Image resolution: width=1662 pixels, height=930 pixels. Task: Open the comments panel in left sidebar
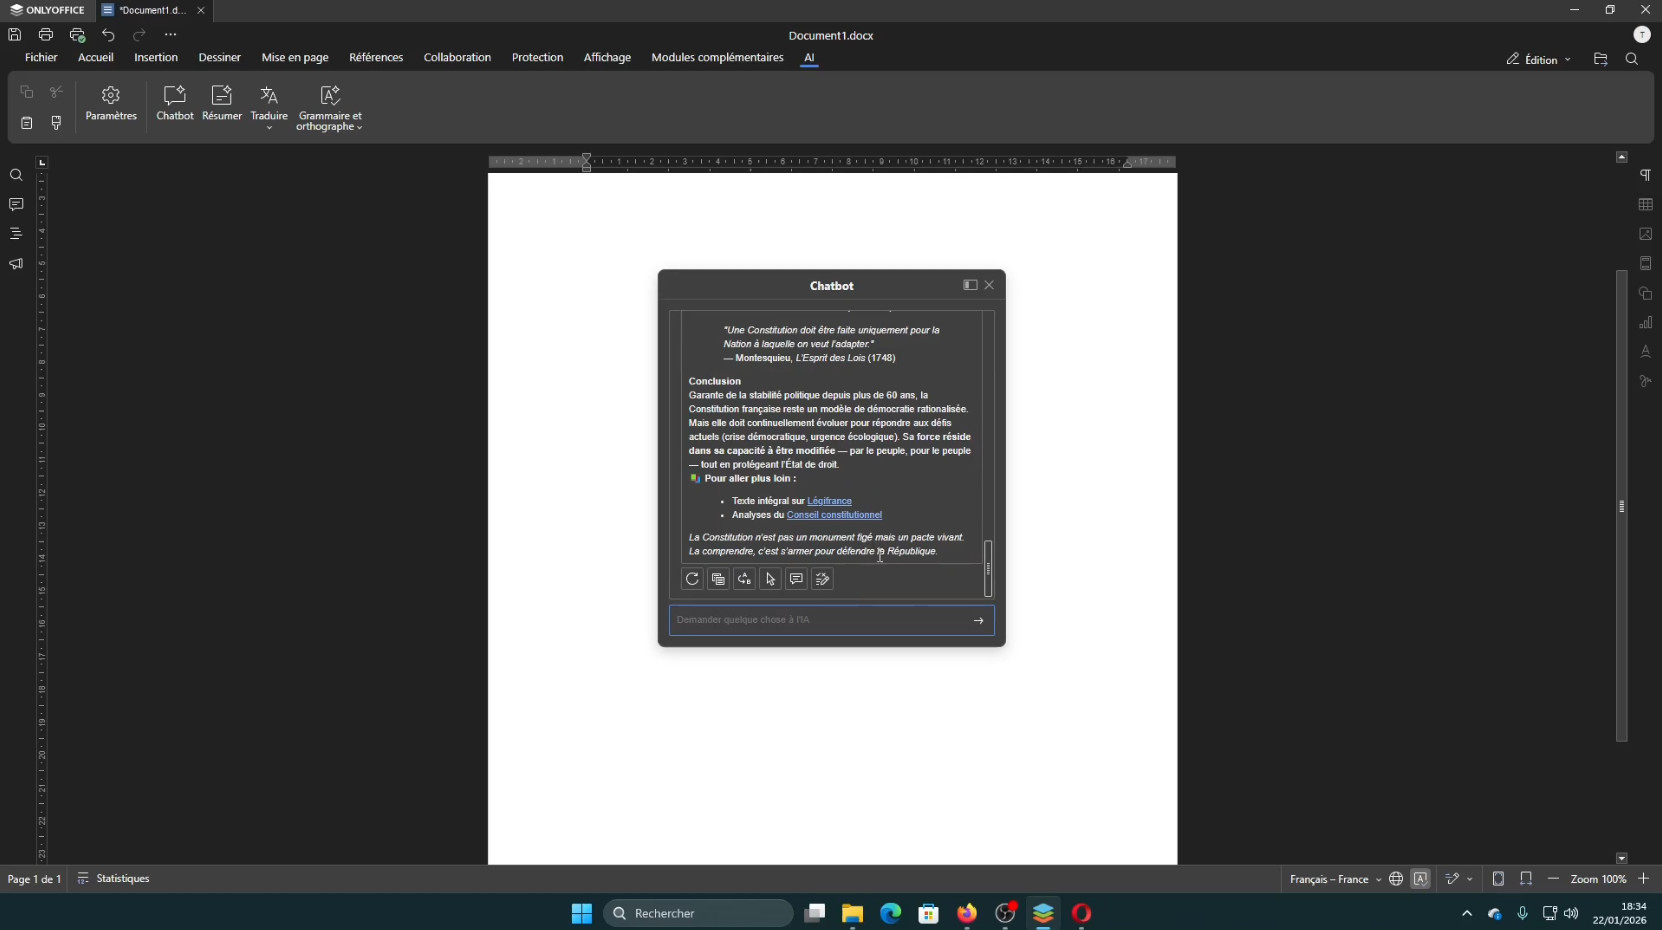coord(16,205)
